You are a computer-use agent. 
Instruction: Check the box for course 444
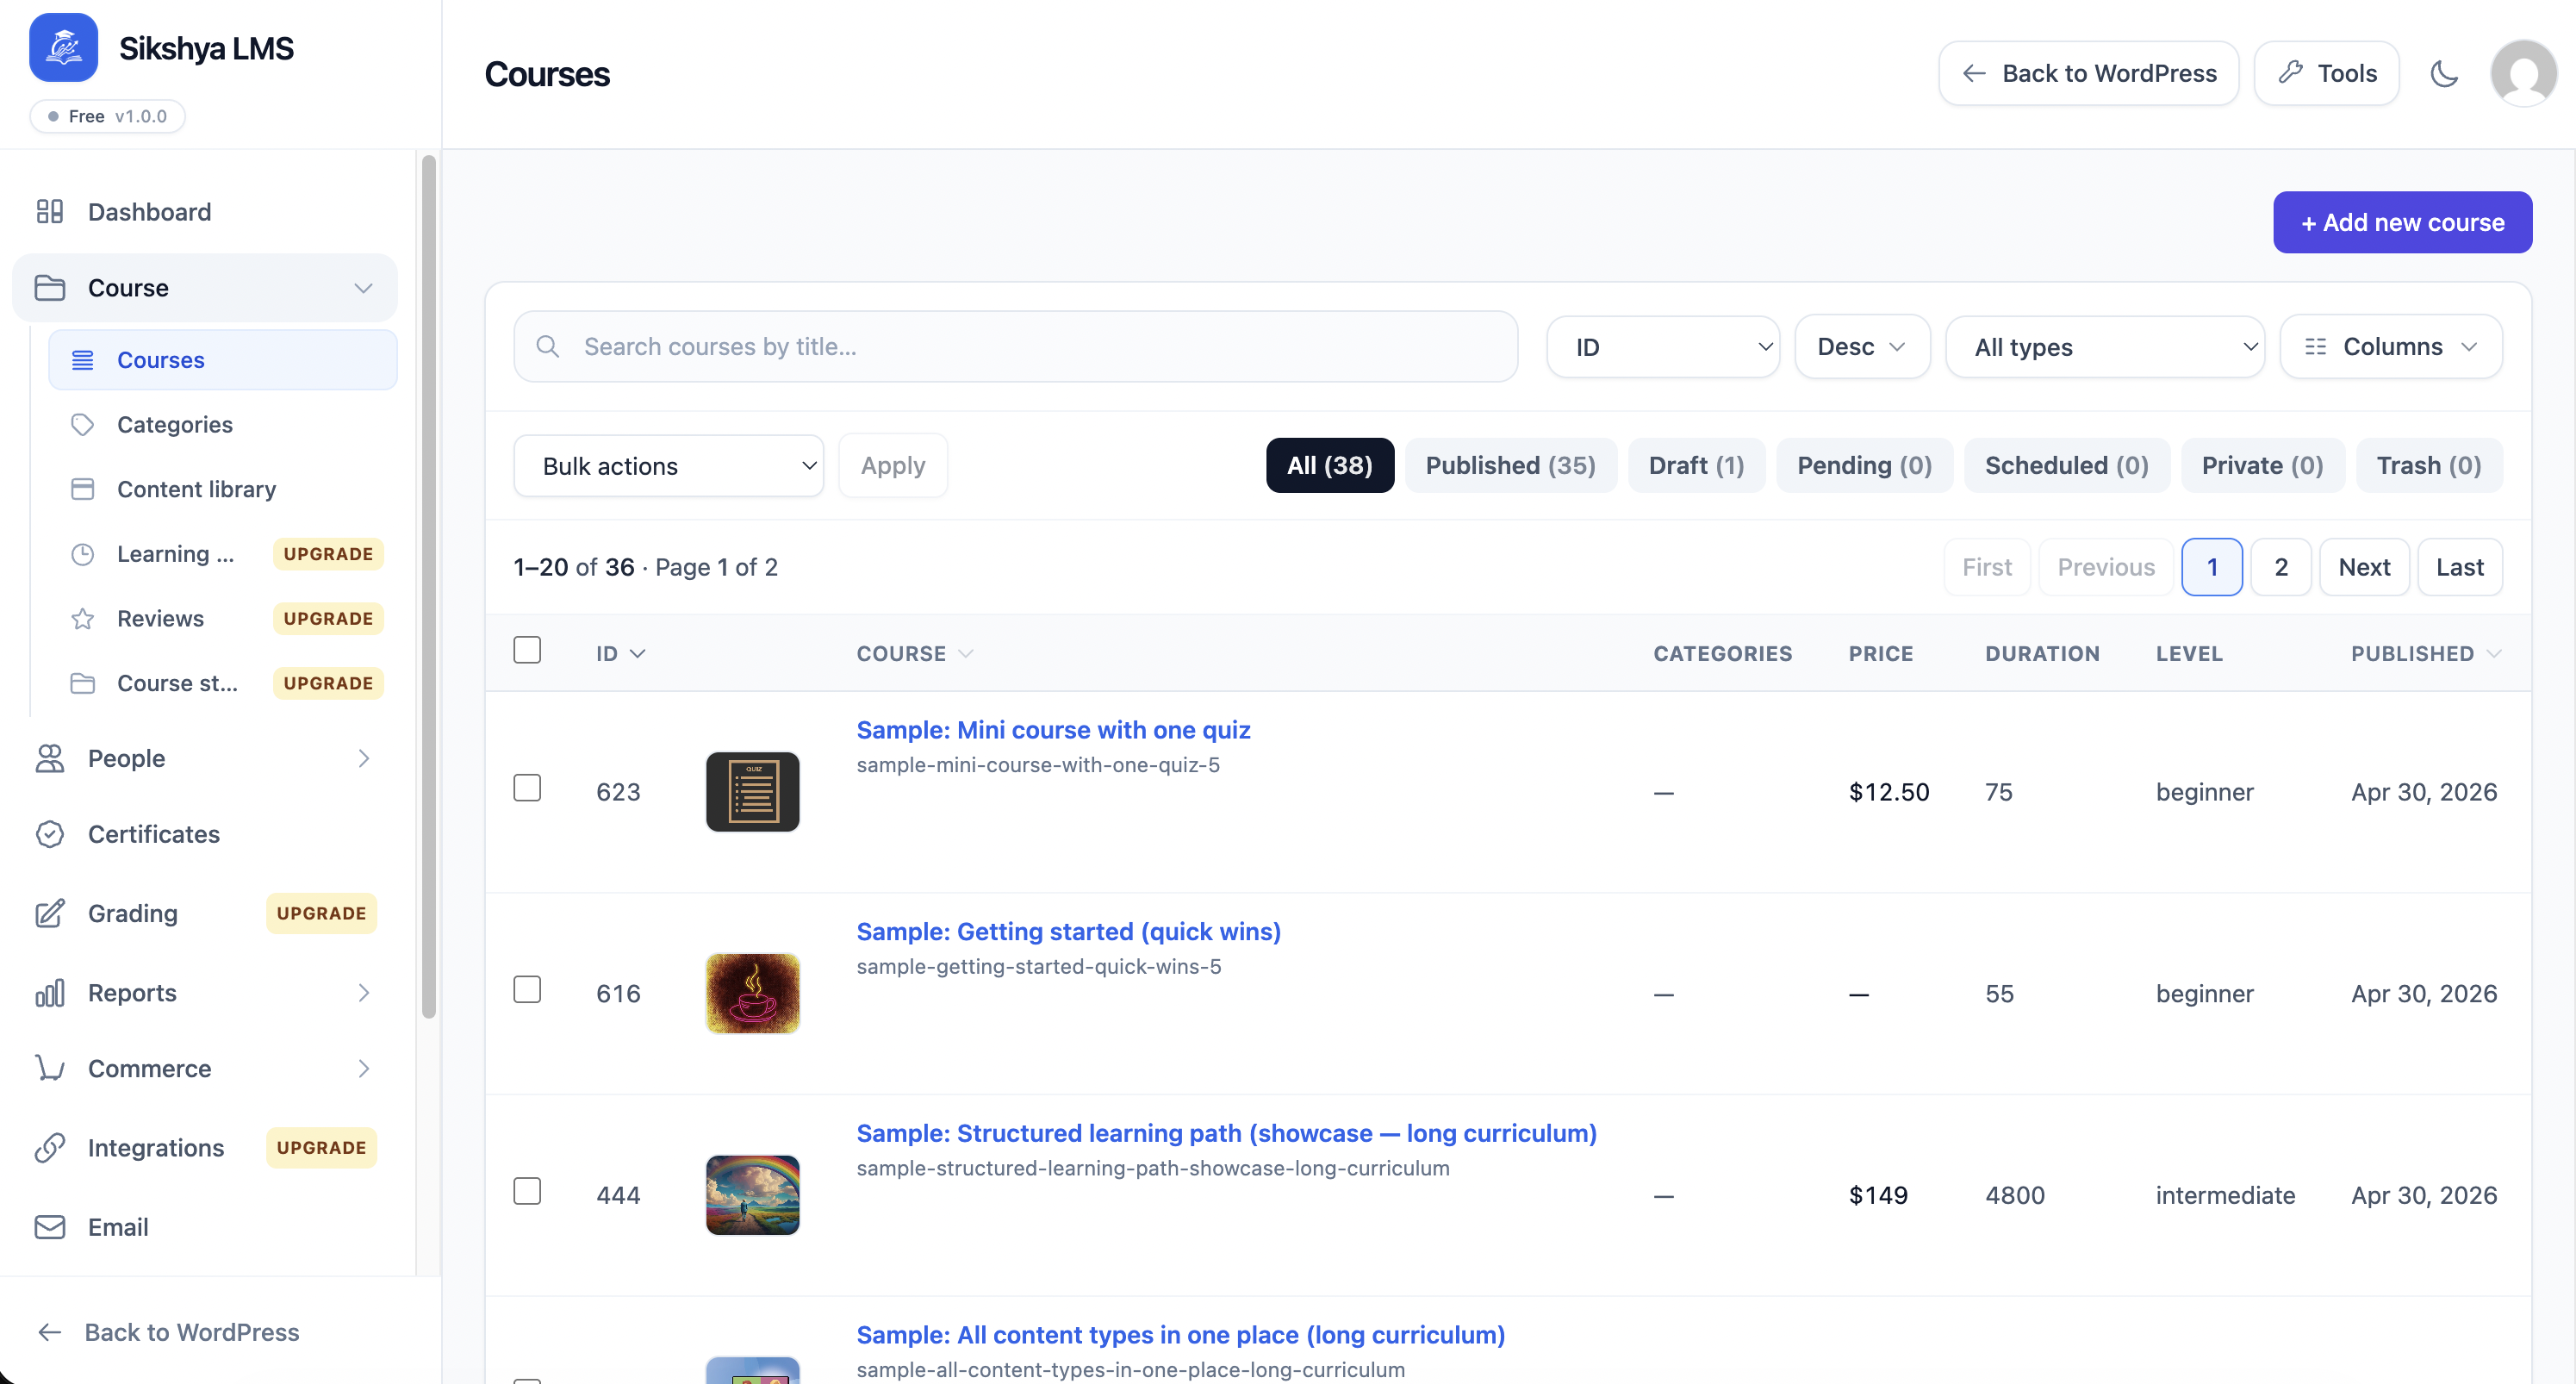527,1191
